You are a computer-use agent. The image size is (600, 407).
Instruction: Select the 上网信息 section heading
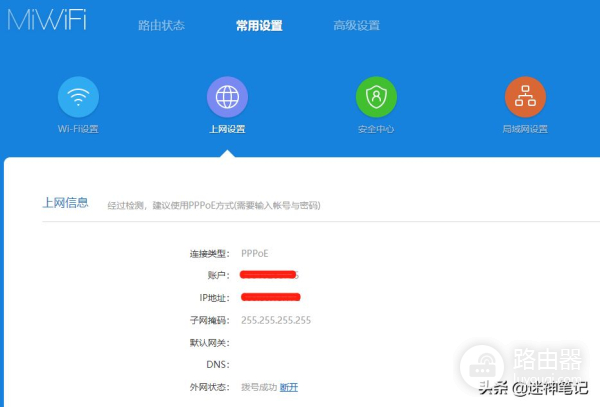click(65, 203)
